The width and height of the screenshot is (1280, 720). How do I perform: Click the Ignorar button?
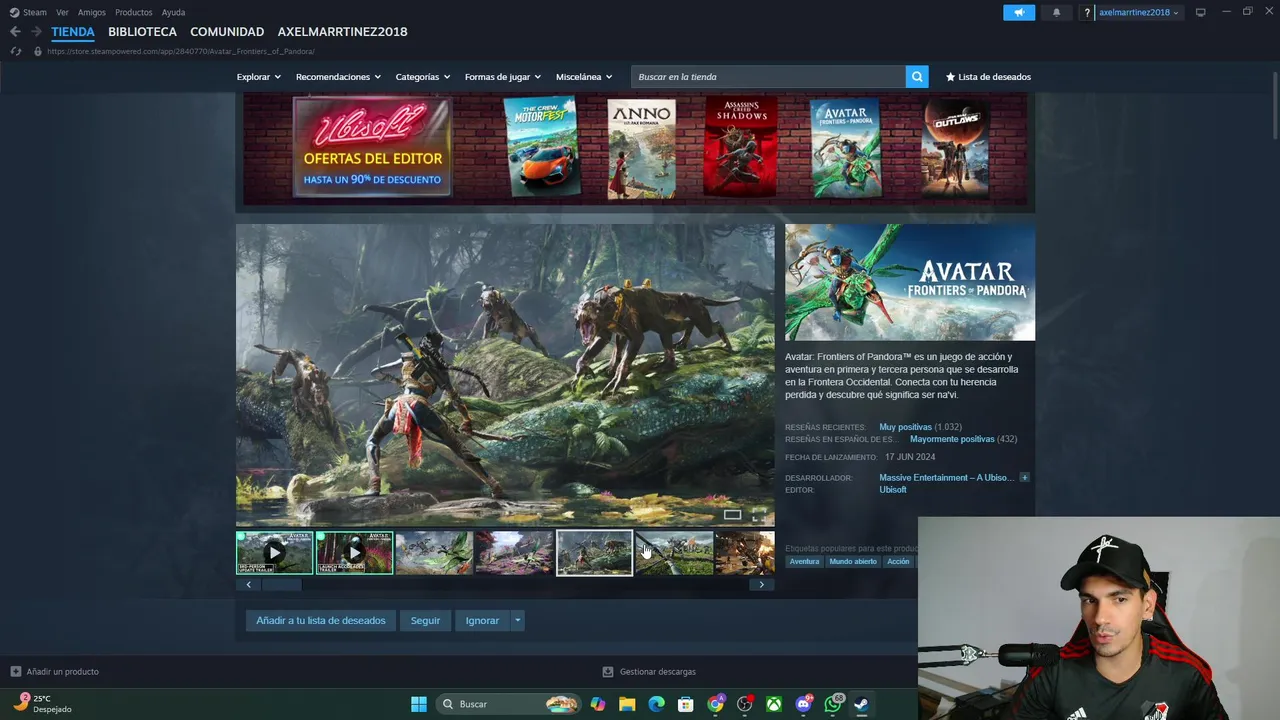pyautogui.click(x=482, y=621)
